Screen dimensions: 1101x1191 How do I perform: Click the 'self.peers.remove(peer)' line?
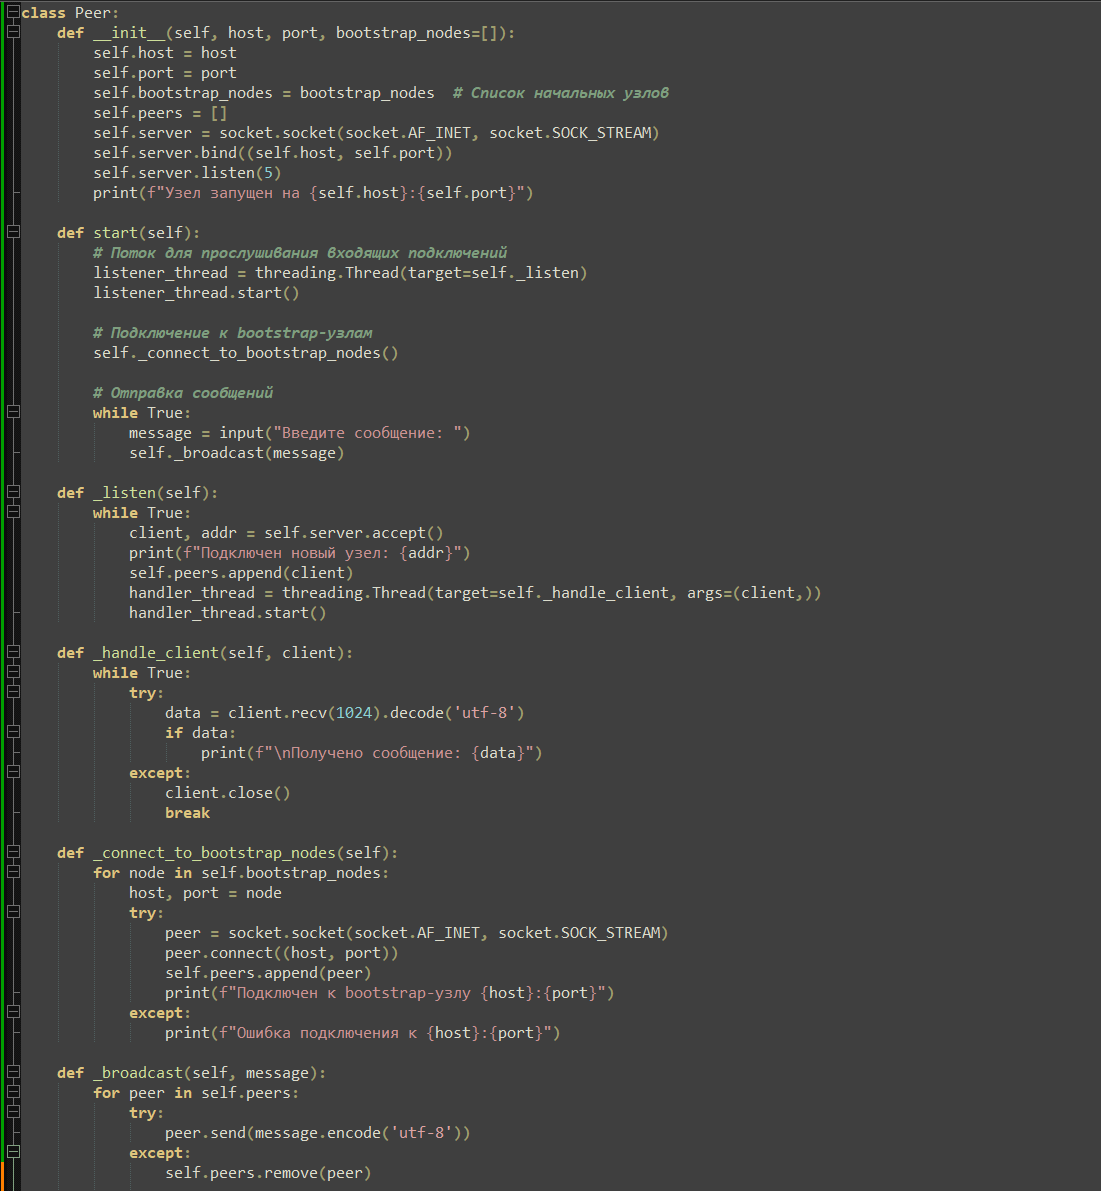(x=268, y=1173)
